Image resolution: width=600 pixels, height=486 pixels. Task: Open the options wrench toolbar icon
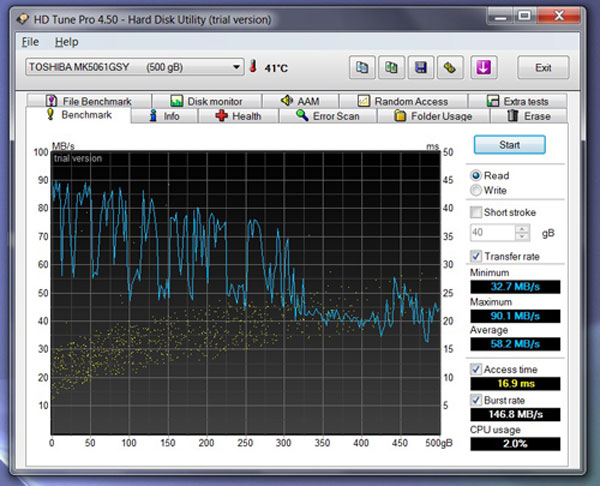(452, 67)
